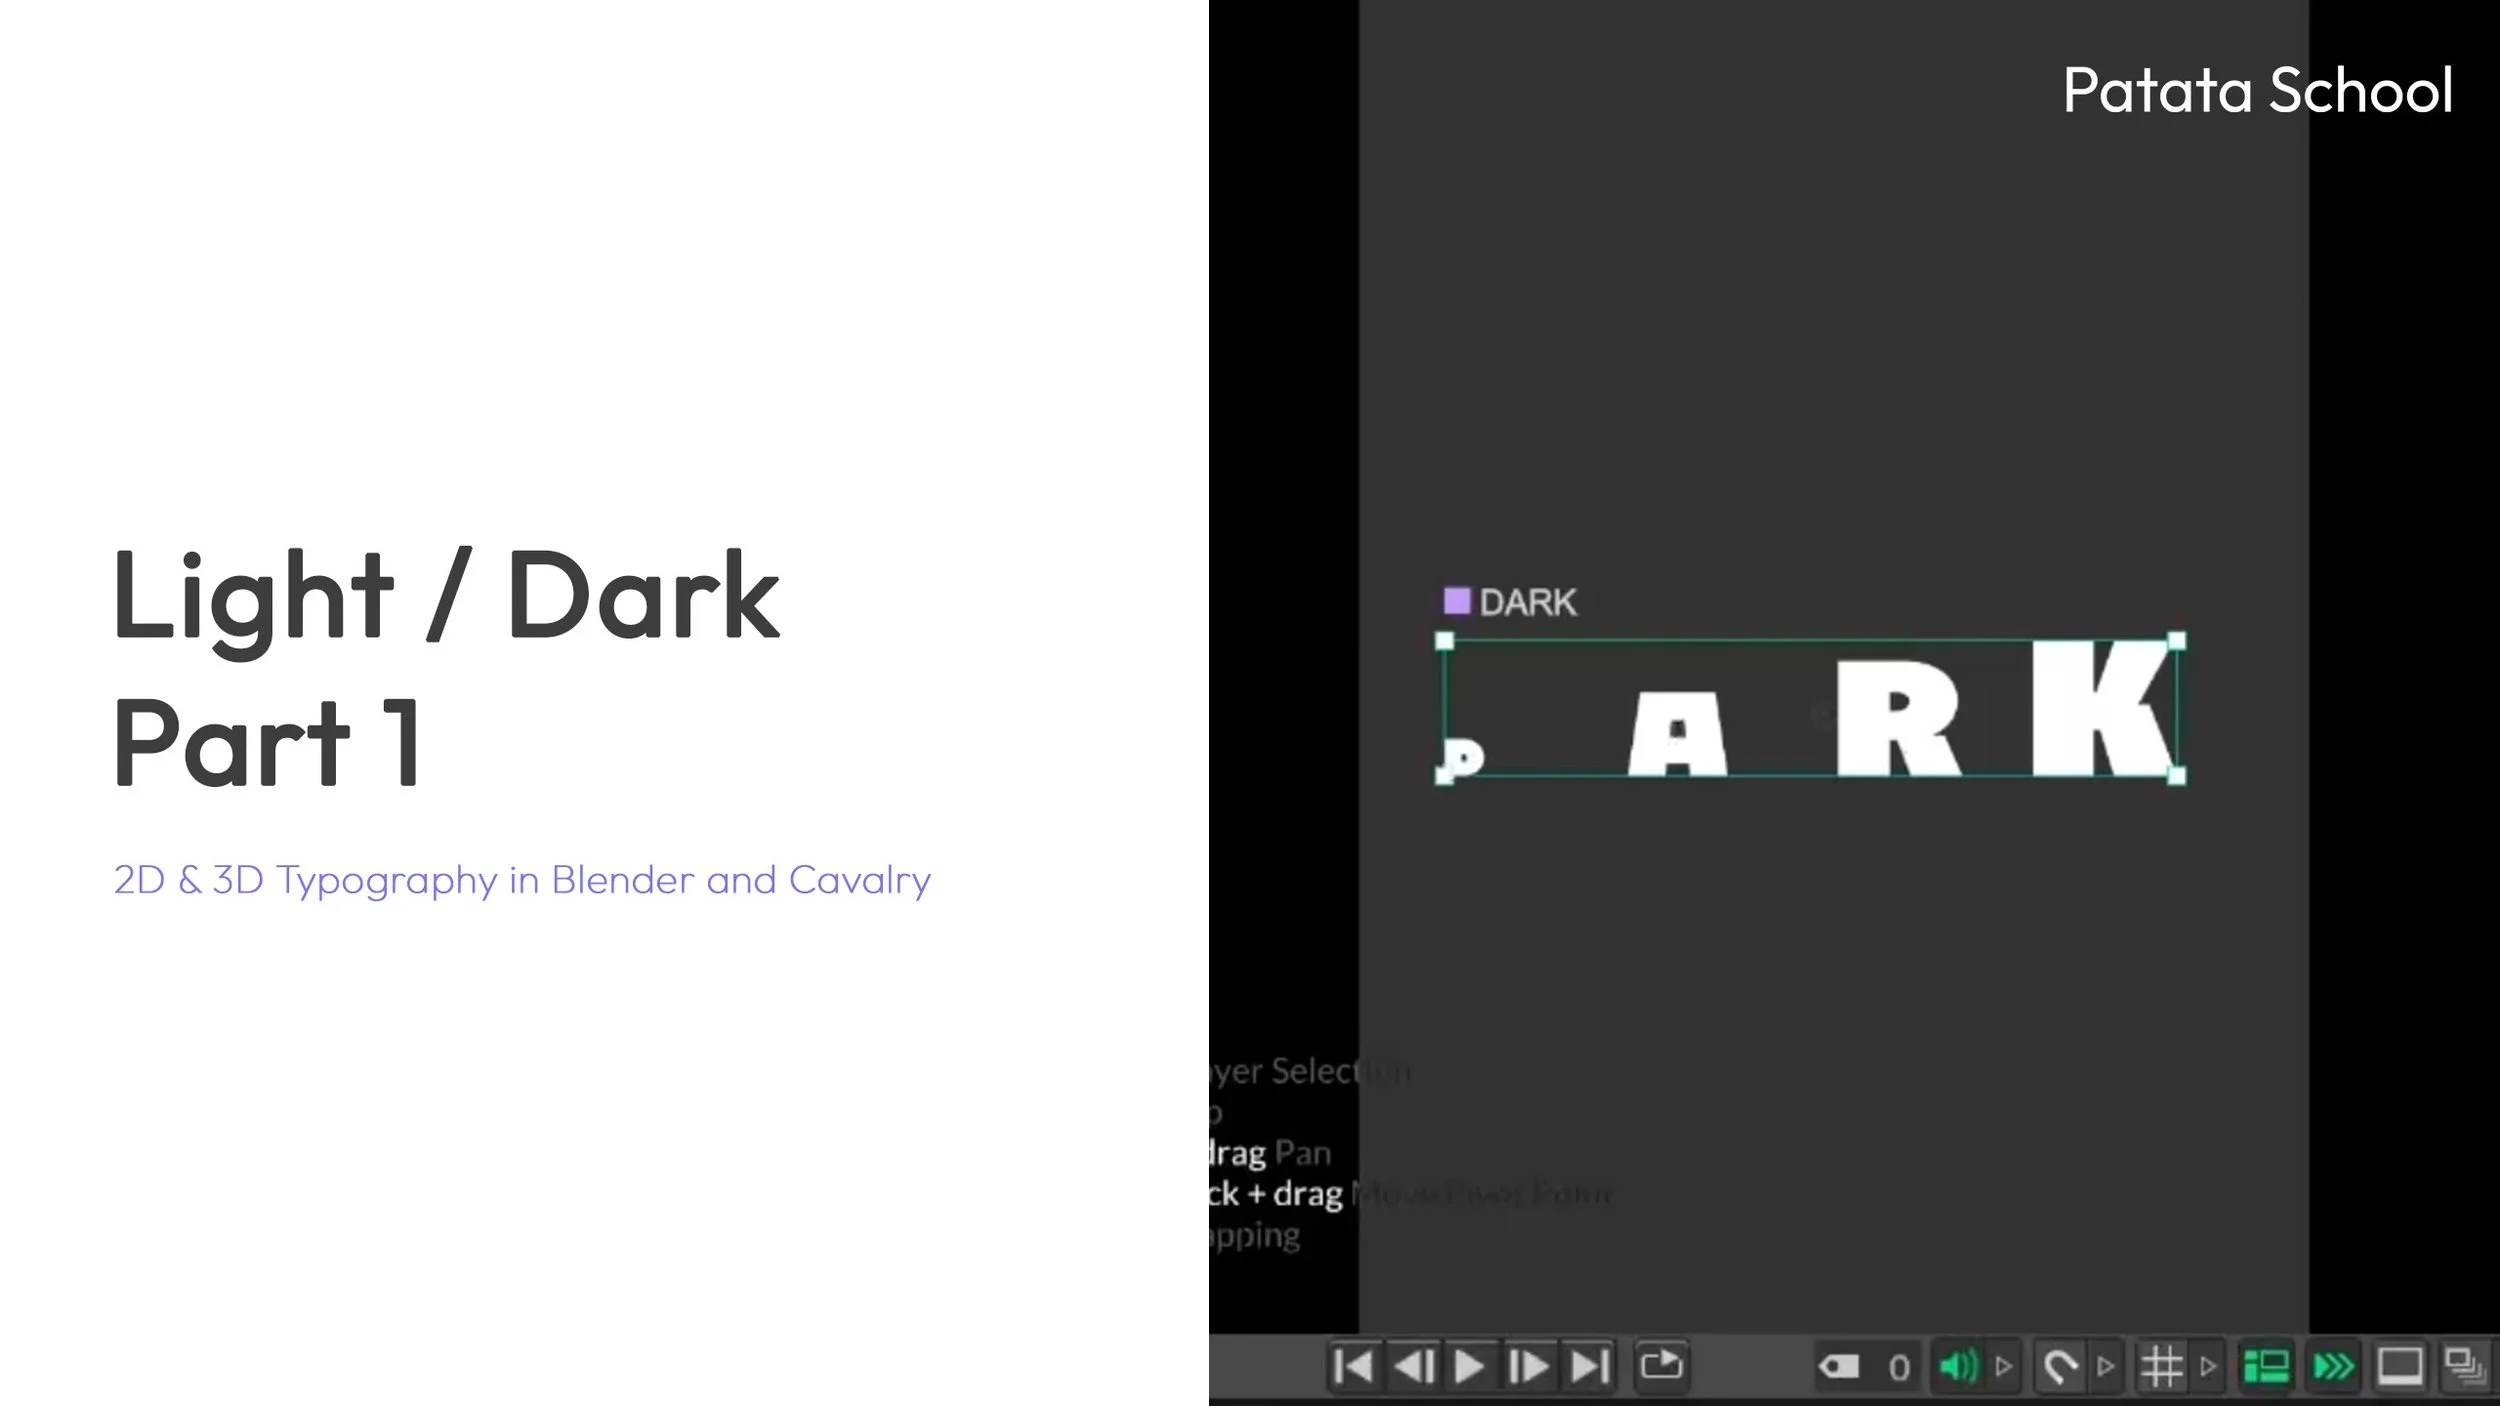
Task: Expand the audio options arrow
Action: coord(2003,1366)
